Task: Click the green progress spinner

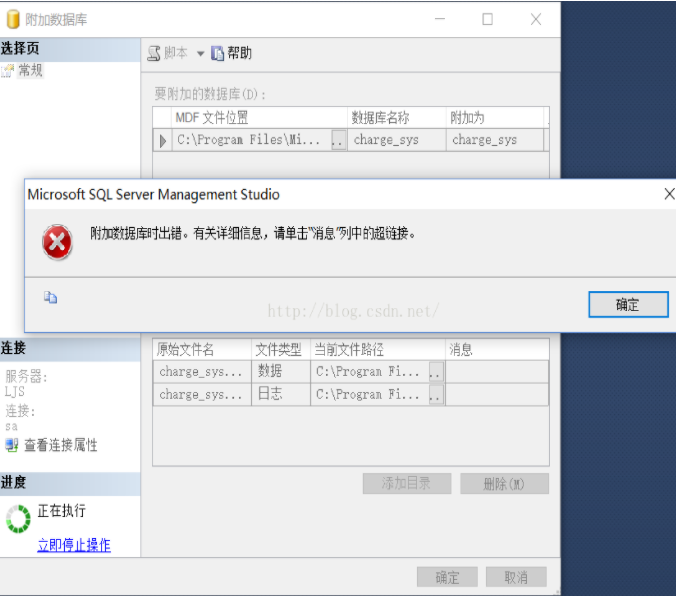Action: point(18,519)
